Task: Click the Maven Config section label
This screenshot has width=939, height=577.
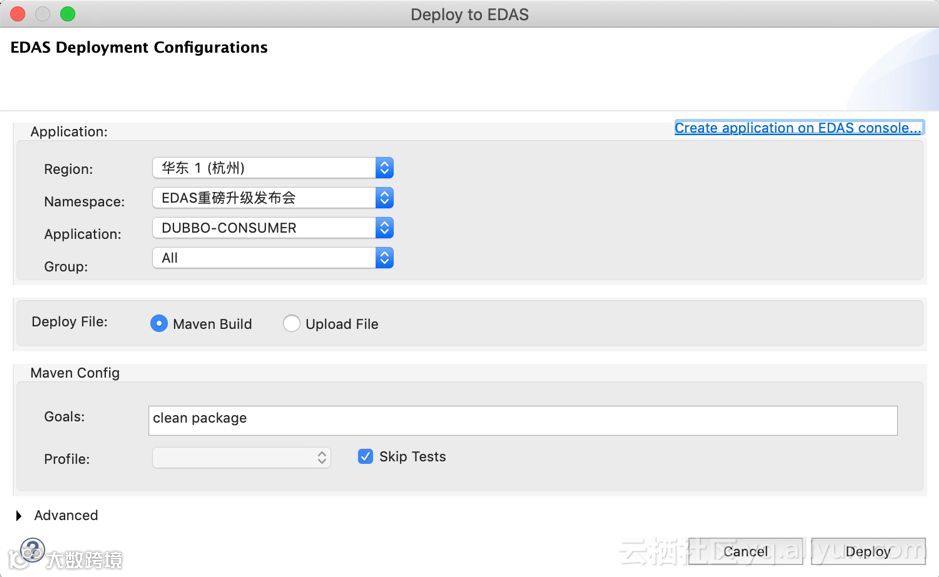Action: [75, 373]
